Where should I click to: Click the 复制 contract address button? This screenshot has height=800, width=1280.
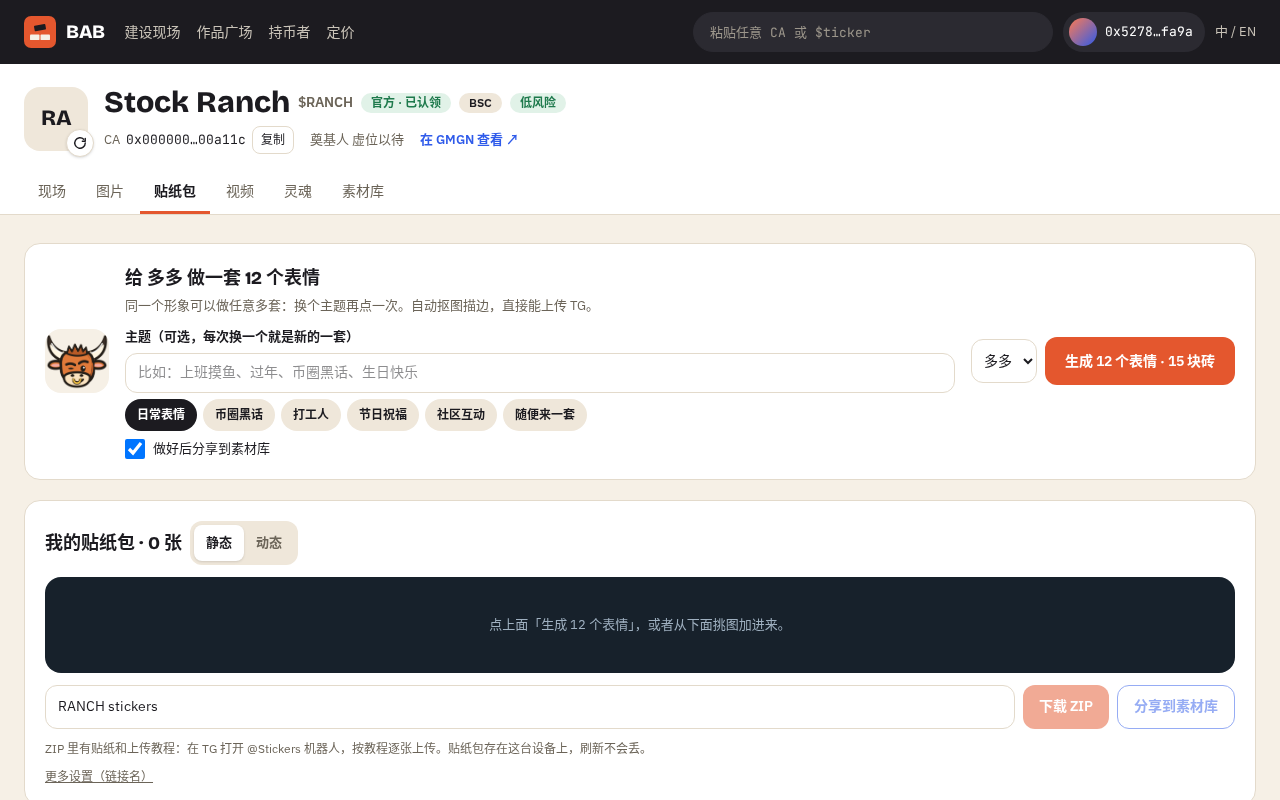coord(273,140)
